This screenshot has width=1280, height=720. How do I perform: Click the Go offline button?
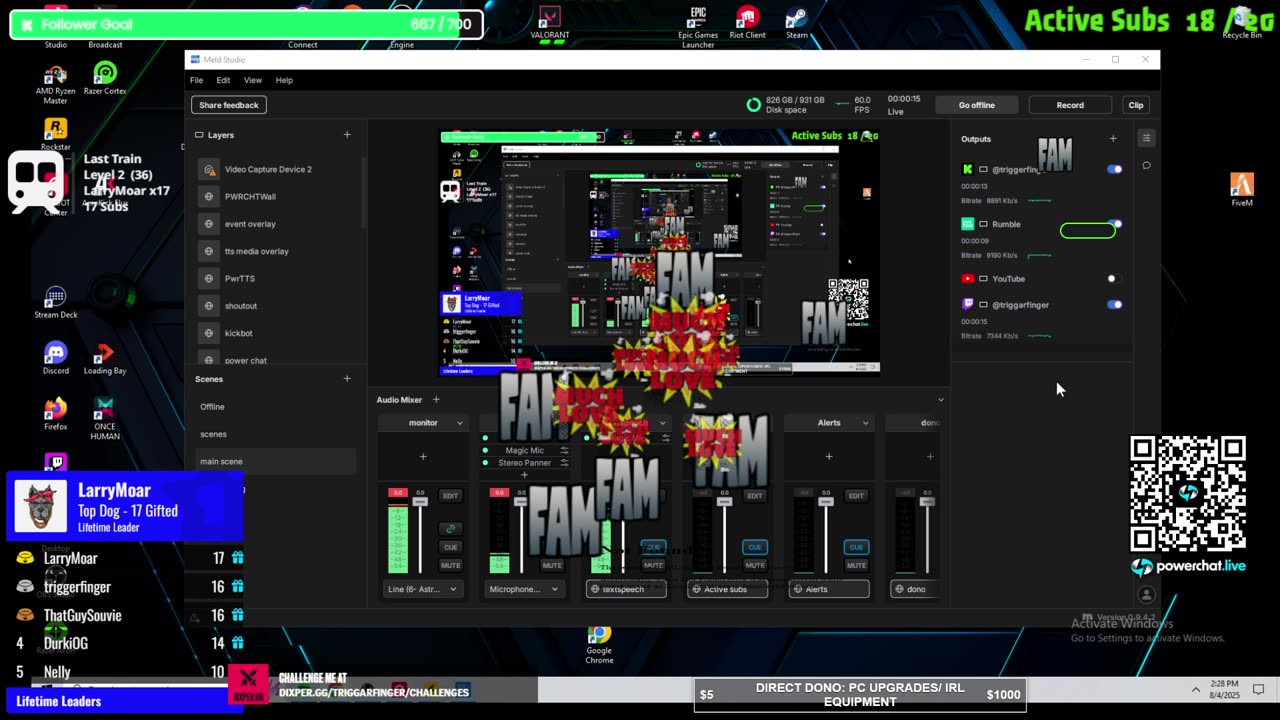point(977,105)
